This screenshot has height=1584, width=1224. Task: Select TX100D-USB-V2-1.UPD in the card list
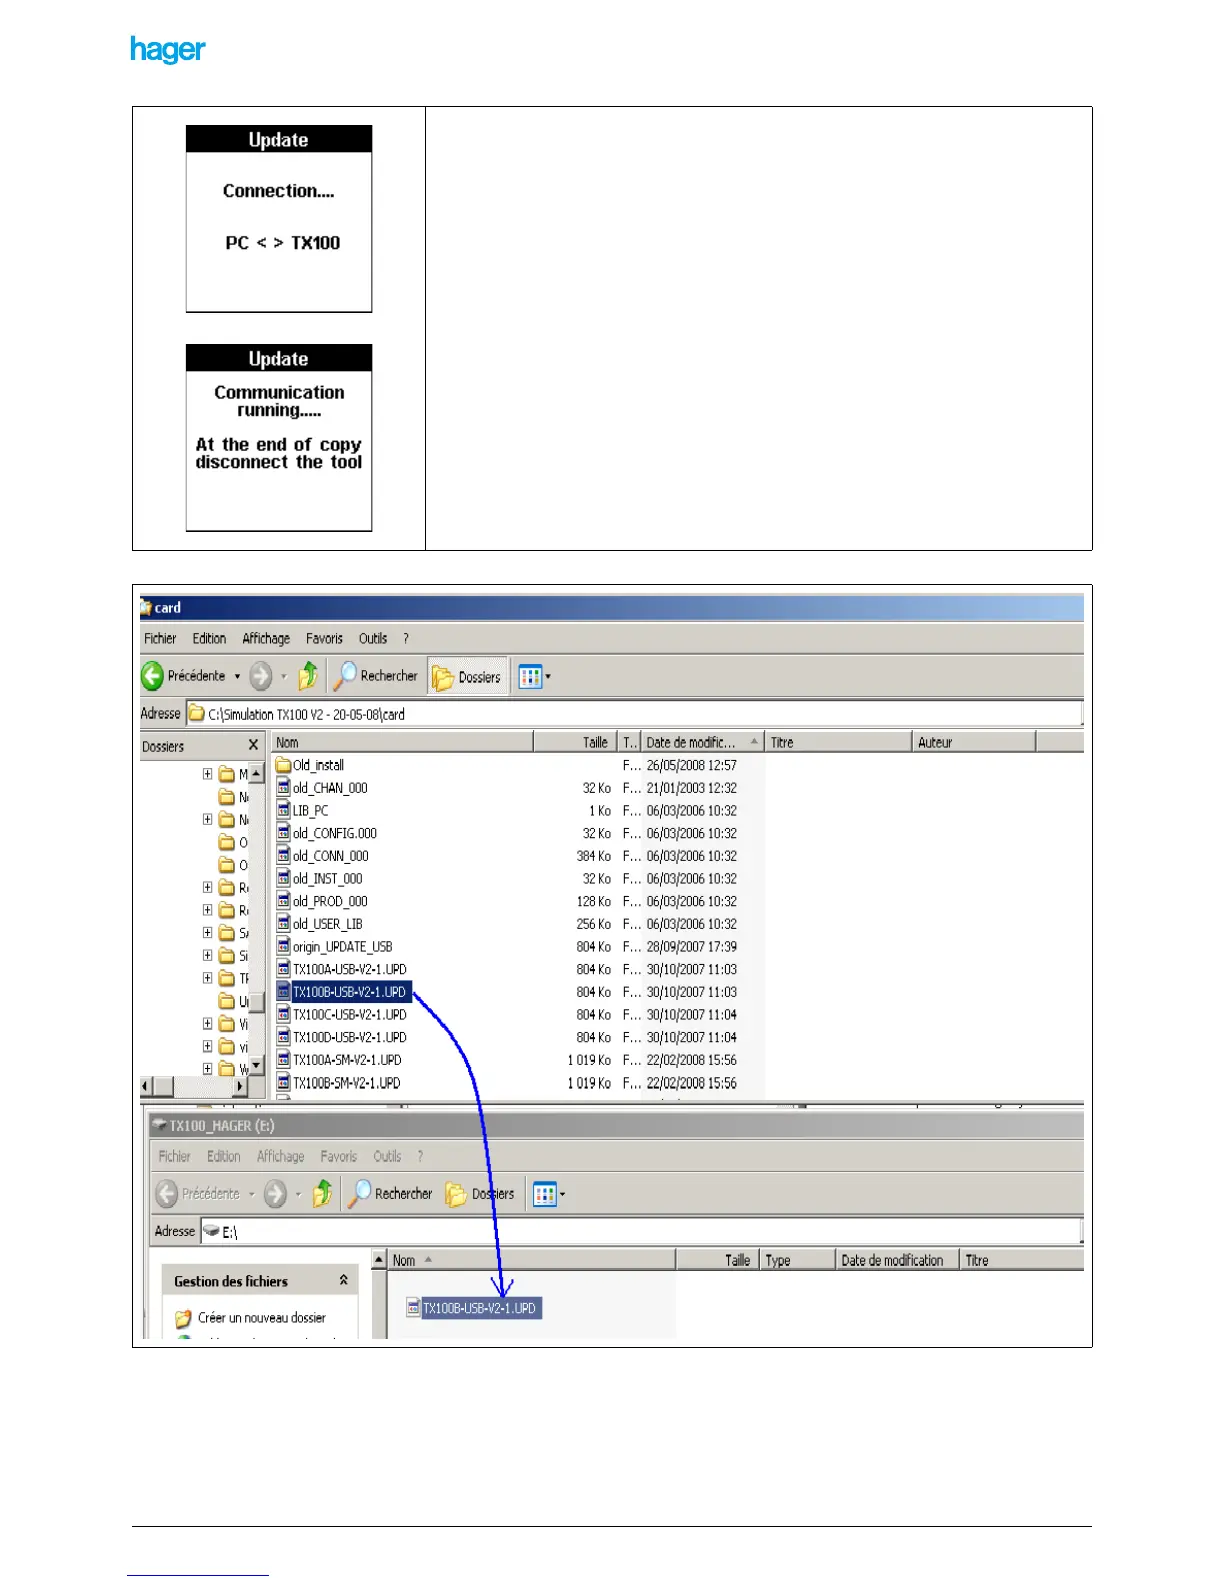349,1038
